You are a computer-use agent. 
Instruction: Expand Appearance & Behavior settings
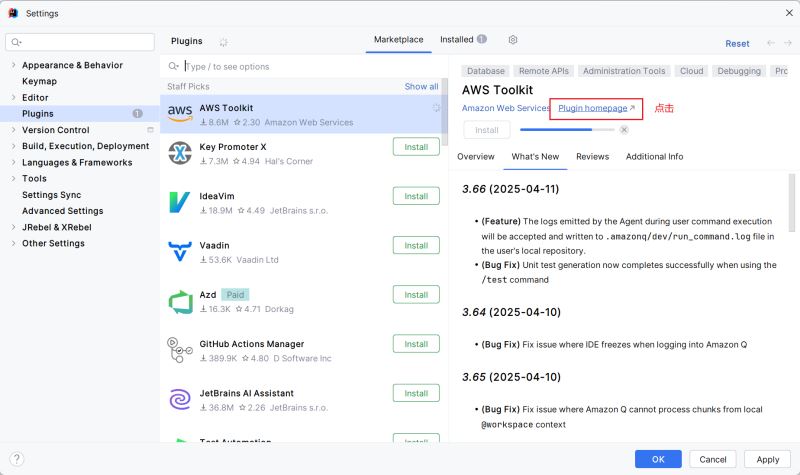[x=13, y=65]
